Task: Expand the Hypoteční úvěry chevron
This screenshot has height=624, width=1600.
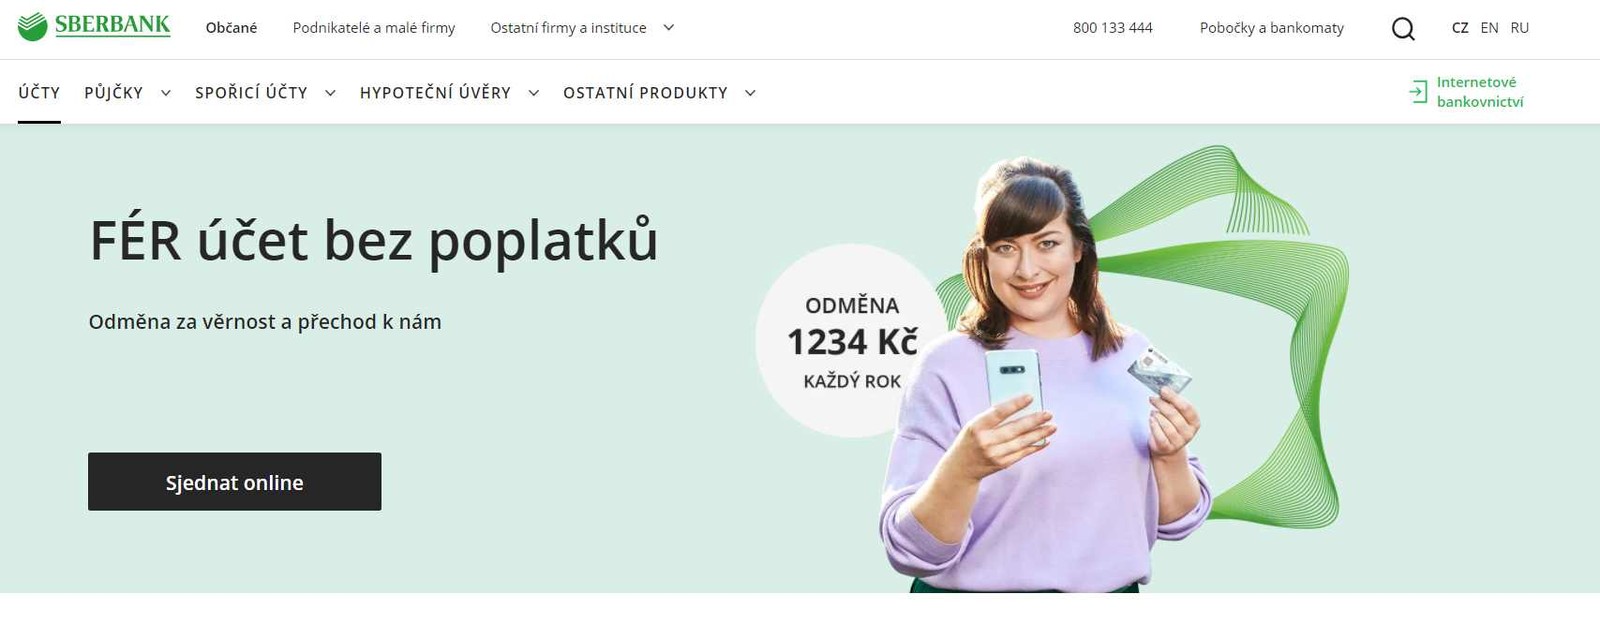Action: tap(534, 93)
